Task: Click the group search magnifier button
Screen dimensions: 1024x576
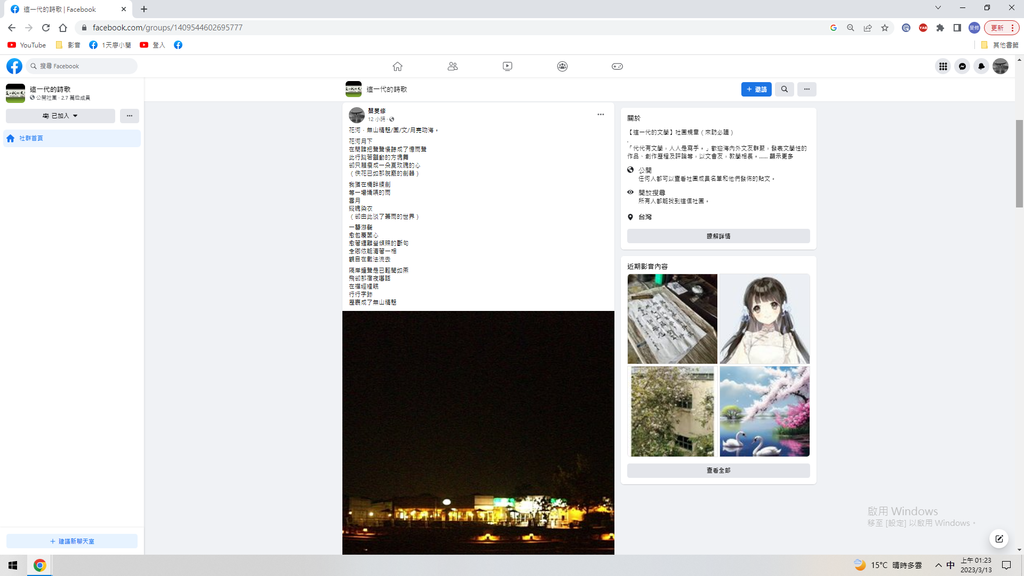Action: 785,89
